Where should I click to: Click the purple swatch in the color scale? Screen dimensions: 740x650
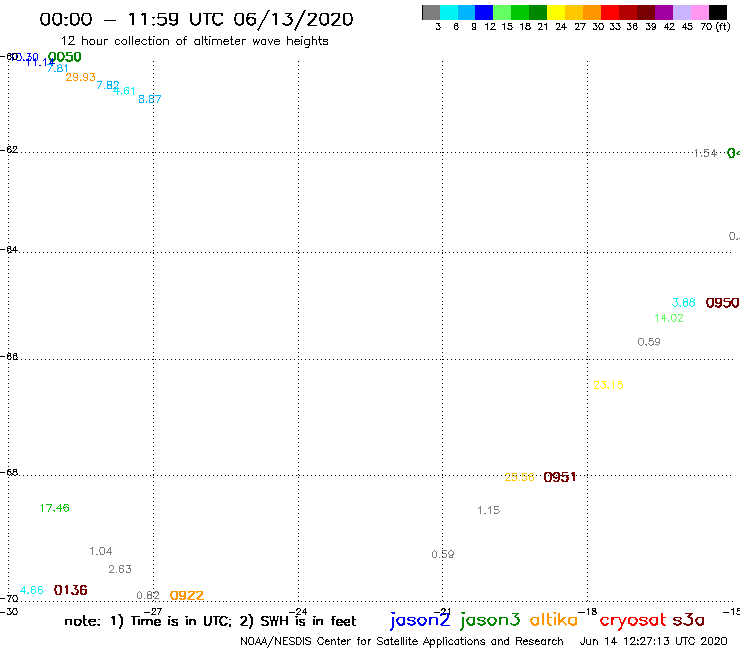coord(664,13)
